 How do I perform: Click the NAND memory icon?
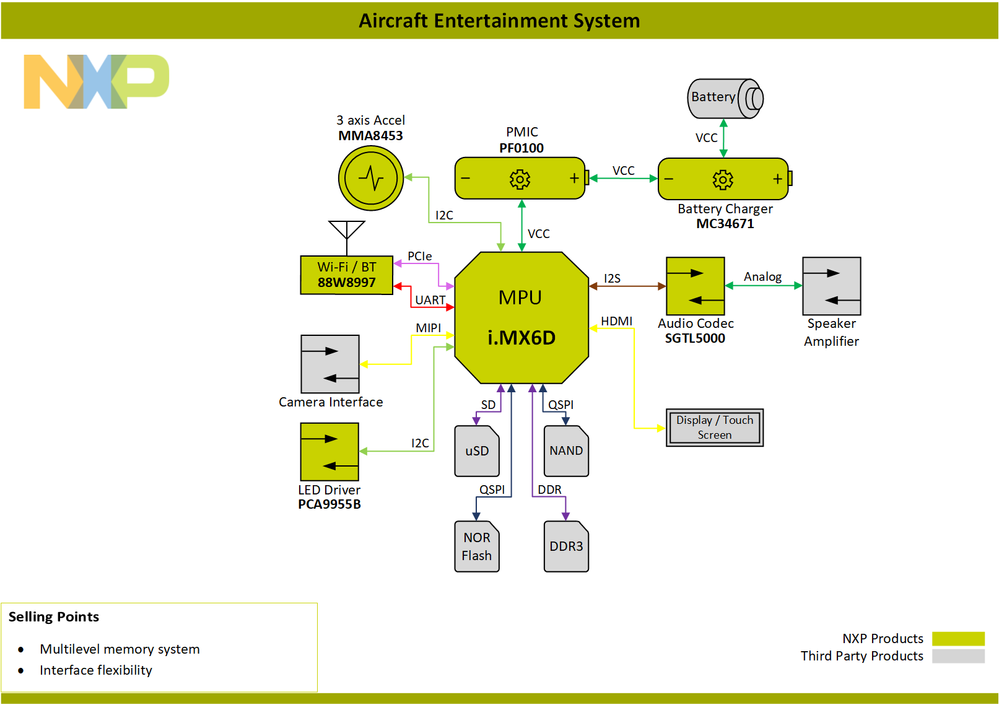[566, 451]
